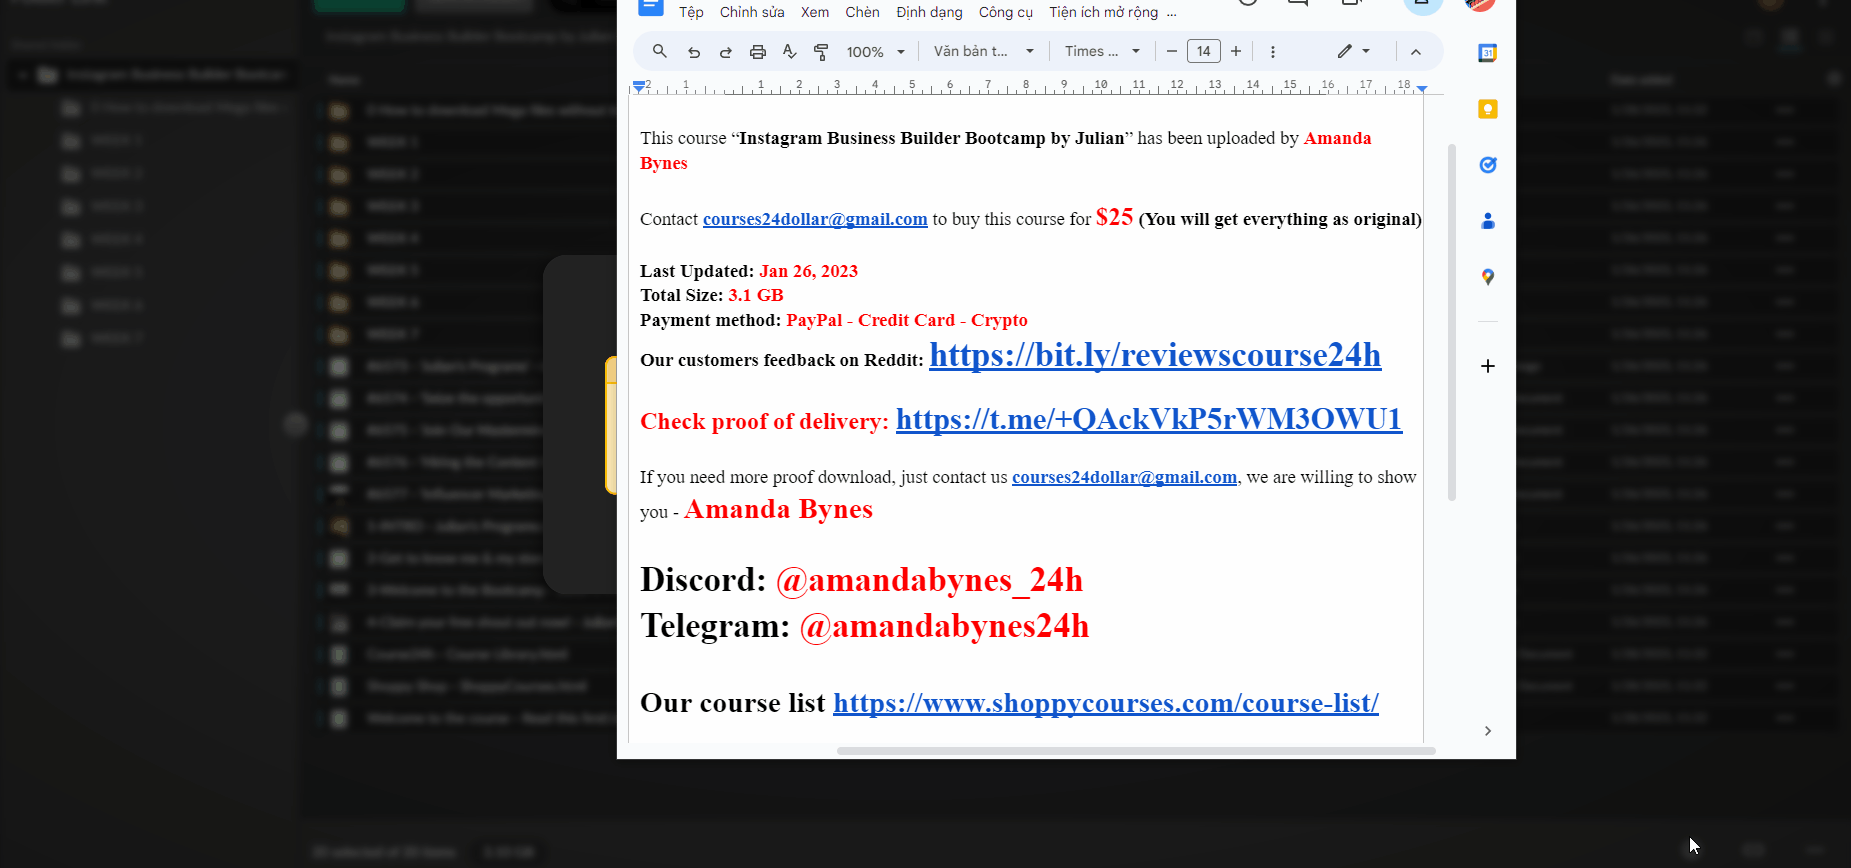Viewport: 1851px width, 868px height.
Task: Open Google Tasks side panel icon
Action: point(1487,165)
